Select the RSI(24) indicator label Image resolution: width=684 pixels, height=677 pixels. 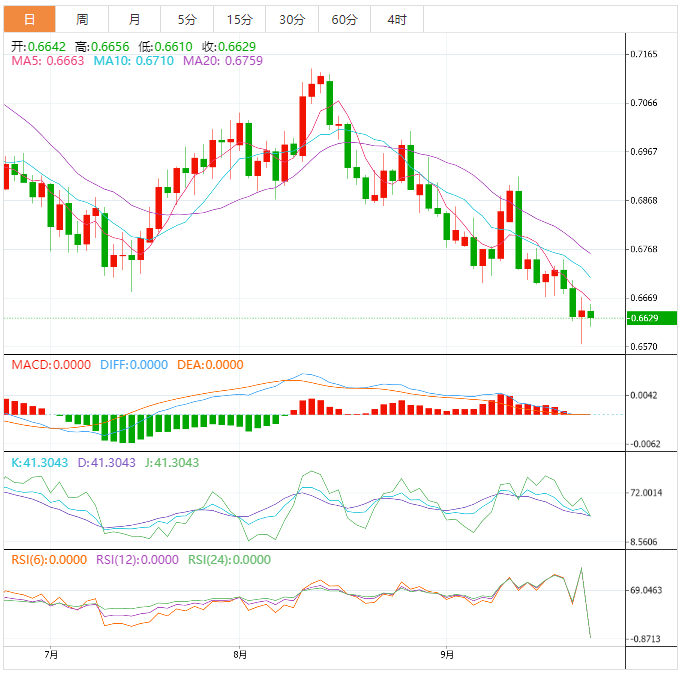coord(229,560)
